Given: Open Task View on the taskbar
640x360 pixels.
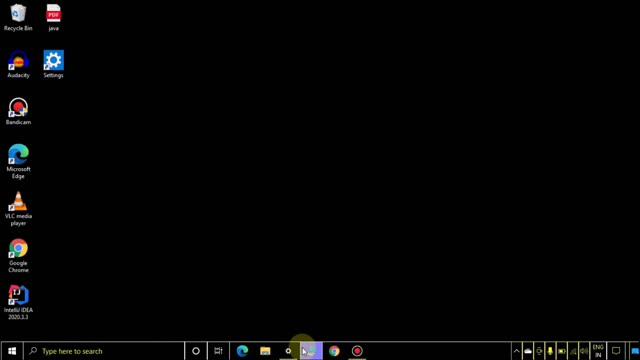Looking at the screenshot, I should pos(218,351).
